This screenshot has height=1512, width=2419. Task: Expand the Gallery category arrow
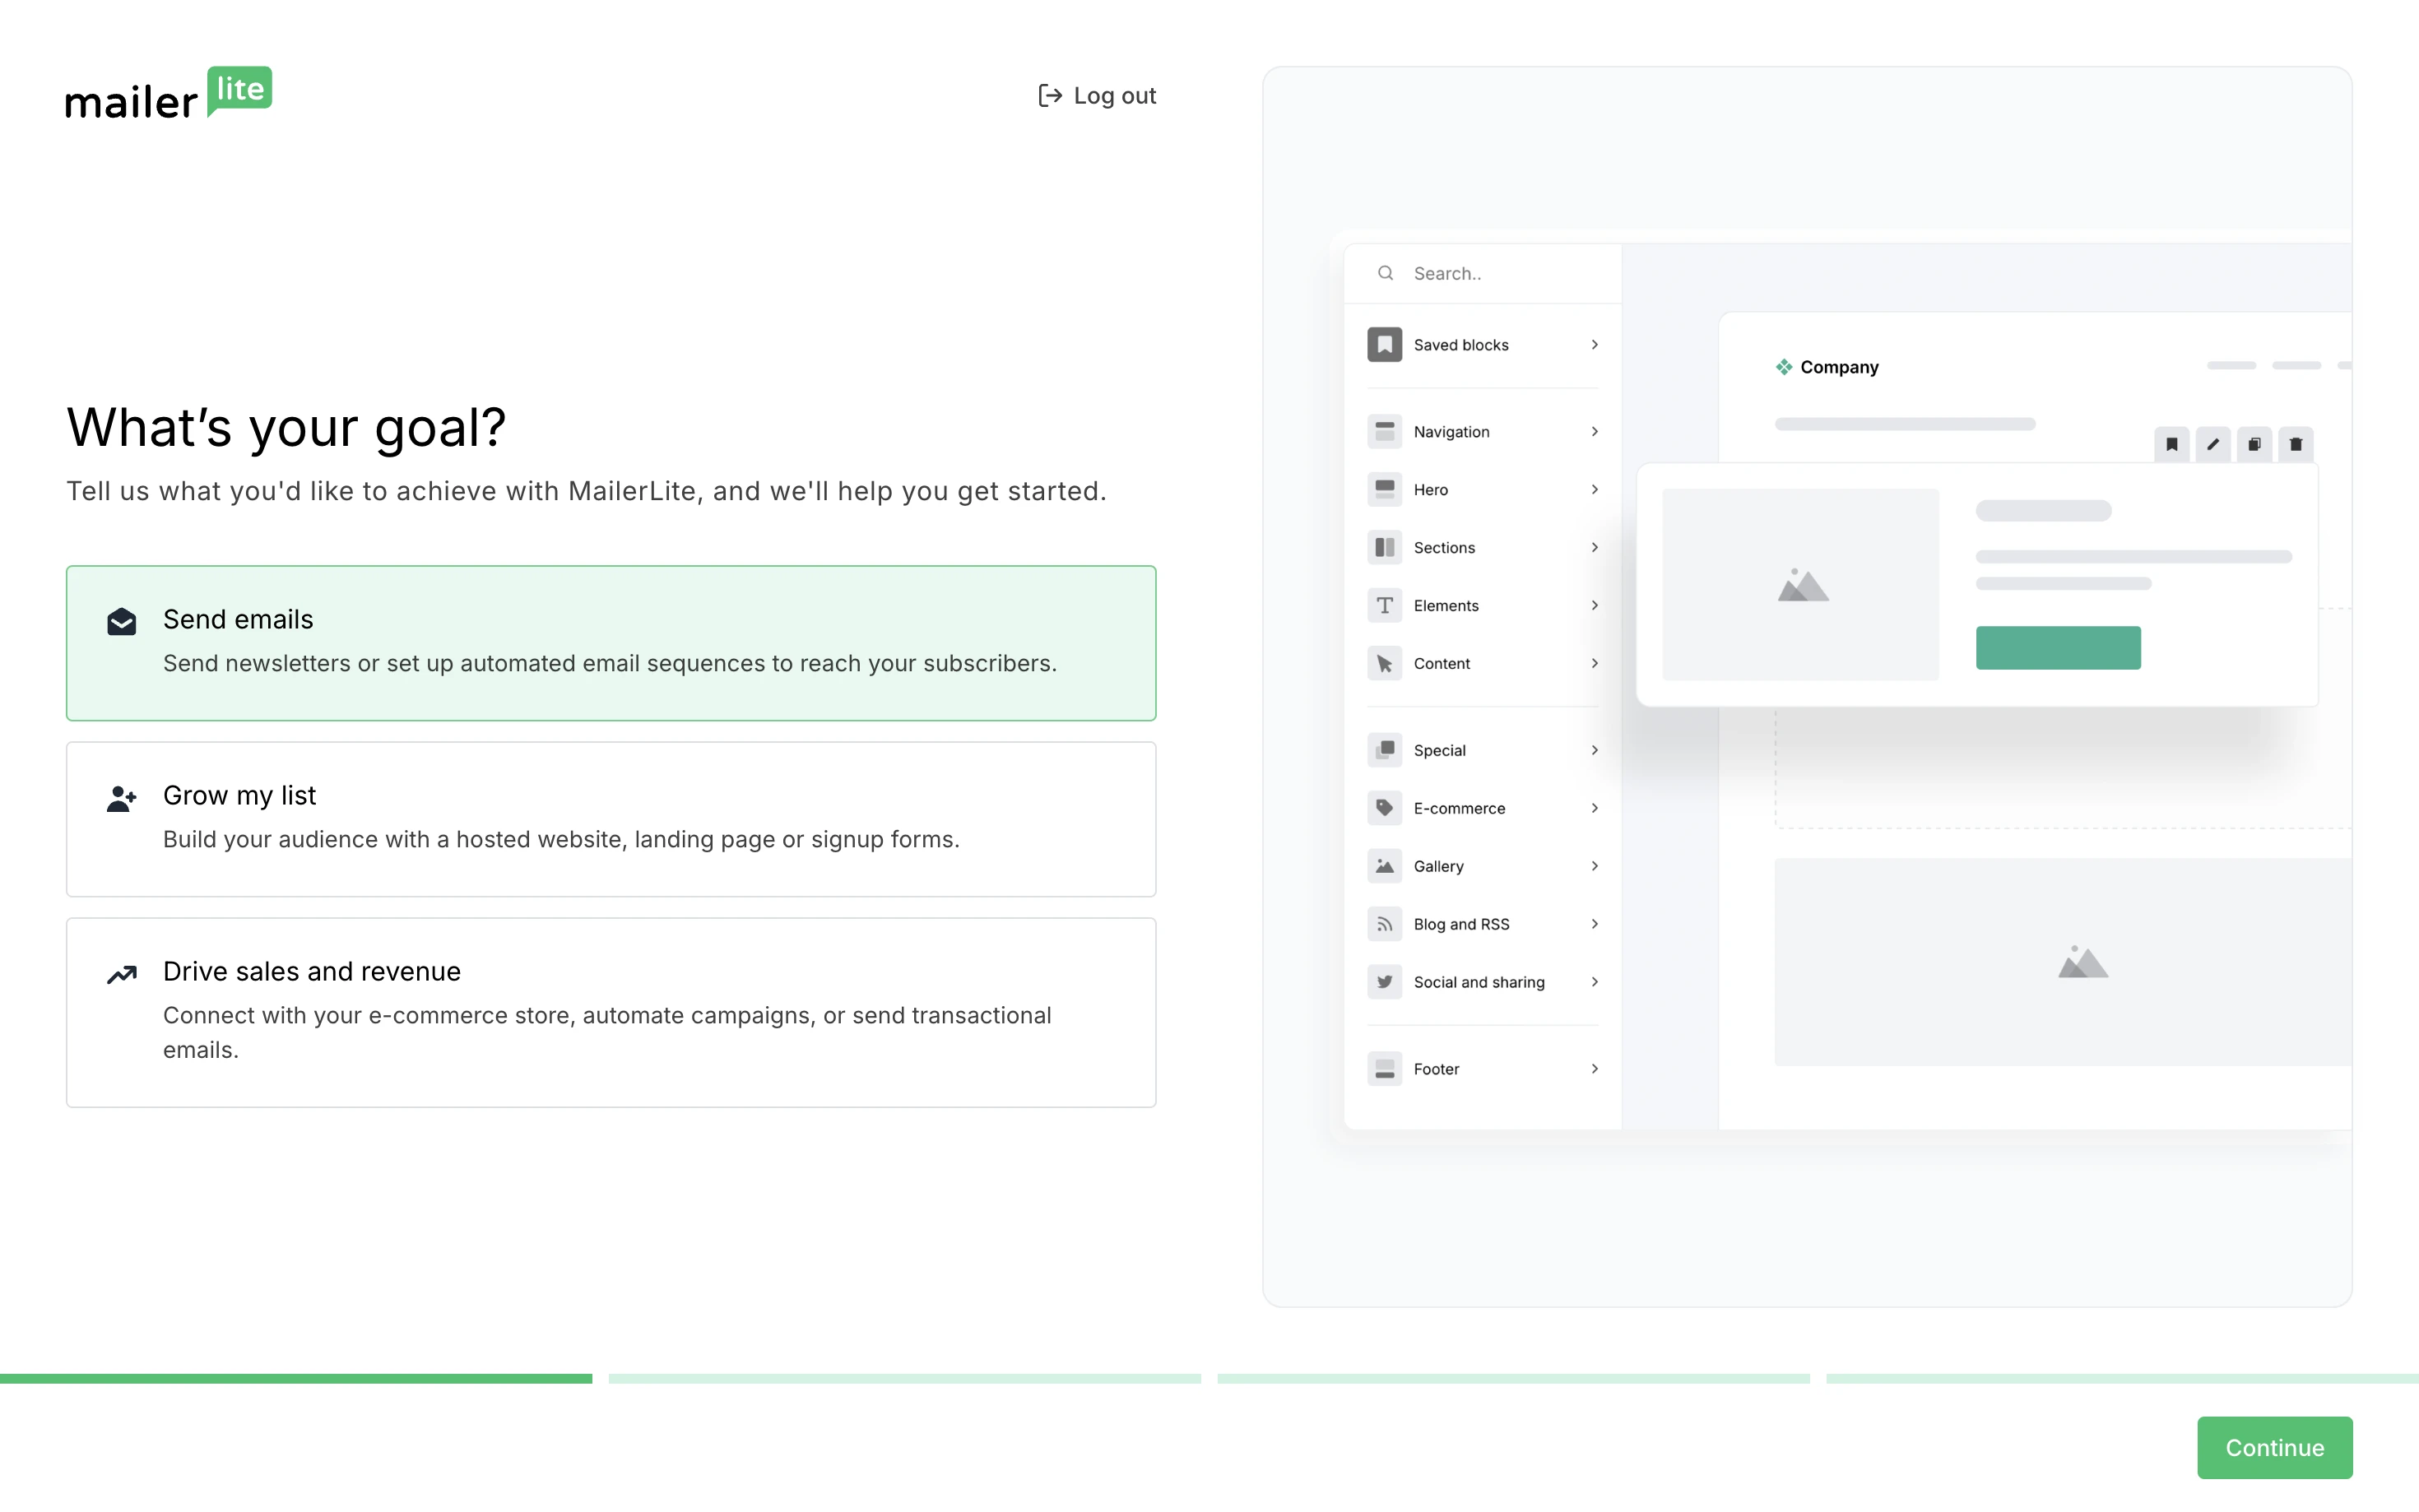tap(1594, 866)
